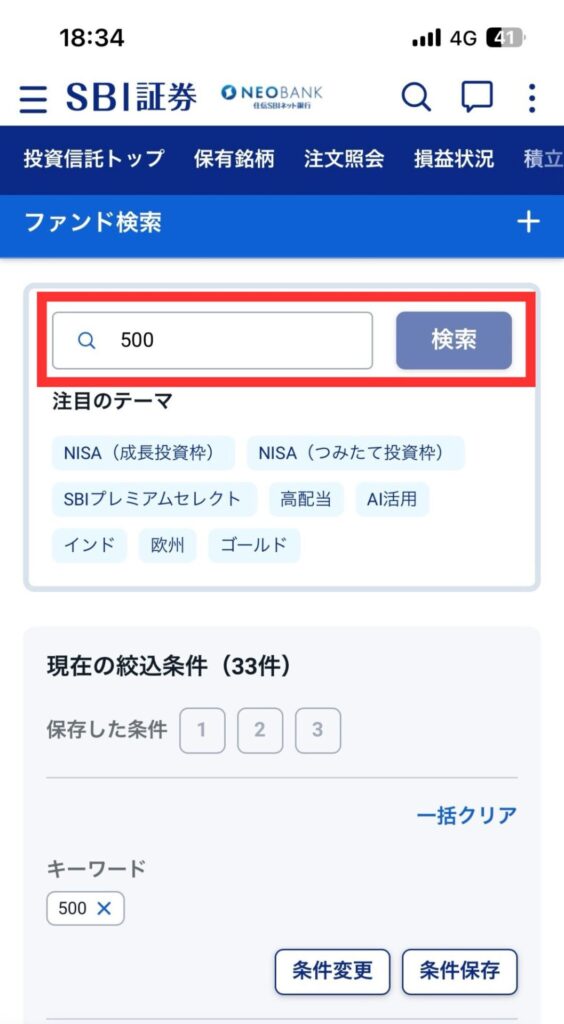
Task: Tap the NEOBANK logo
Action: [272, 96]
